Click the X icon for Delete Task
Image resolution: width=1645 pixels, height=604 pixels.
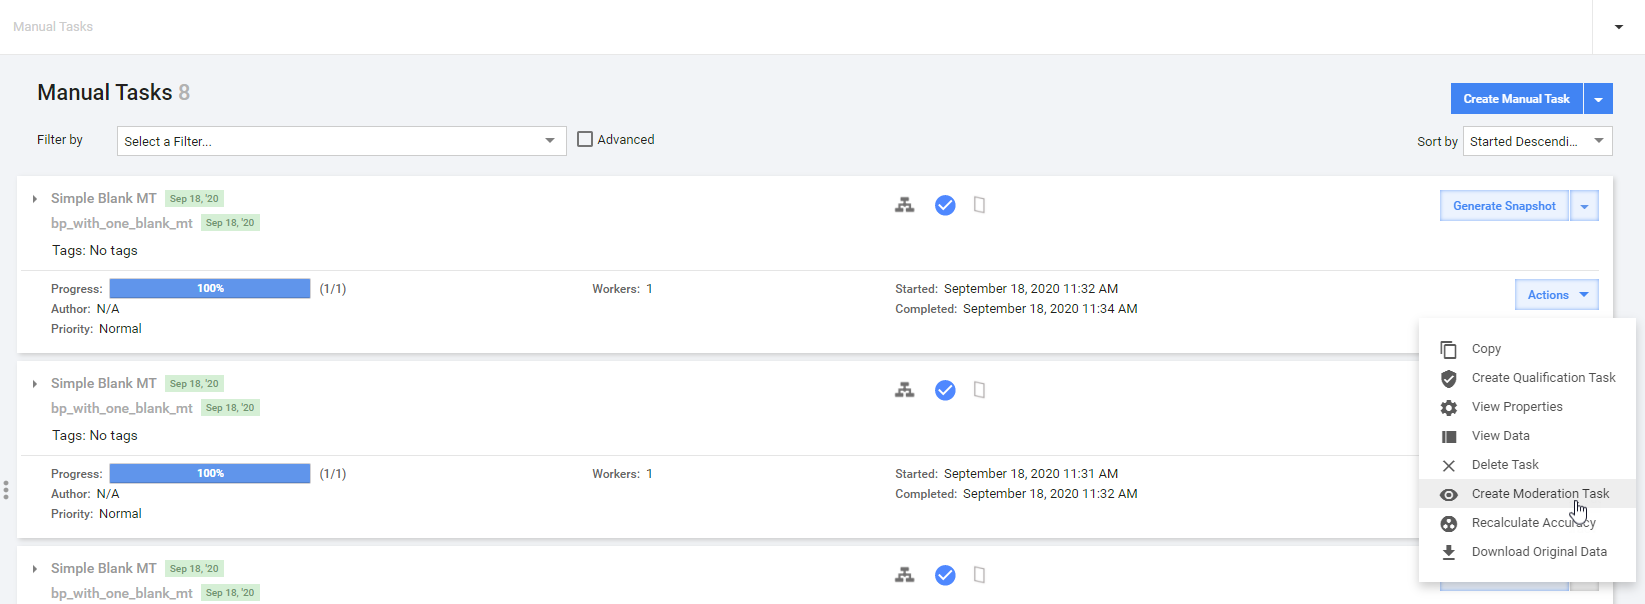click(1448, 465)
